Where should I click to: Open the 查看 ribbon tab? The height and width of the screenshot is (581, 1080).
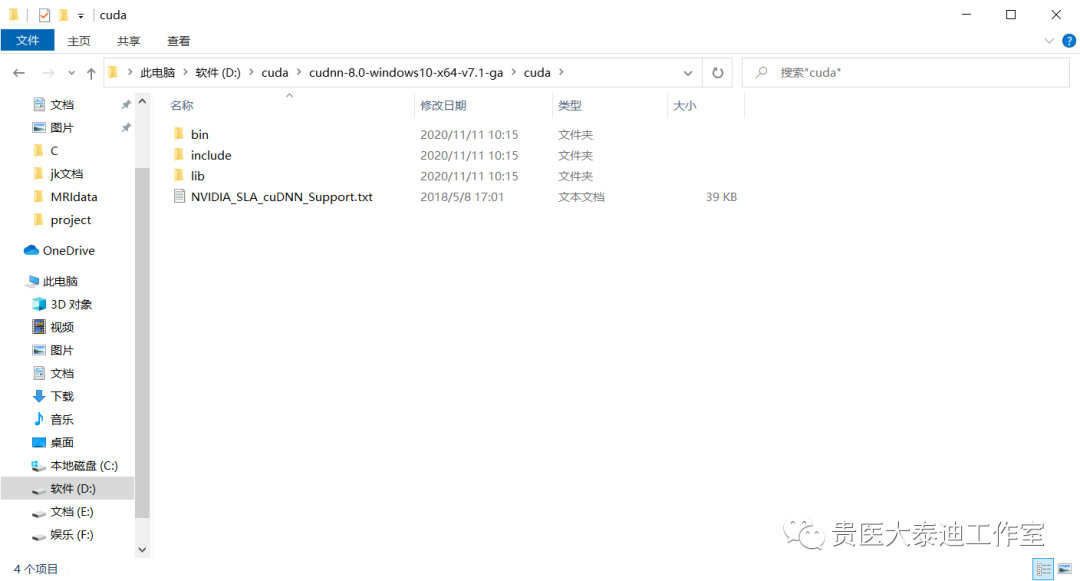(178, 41)
